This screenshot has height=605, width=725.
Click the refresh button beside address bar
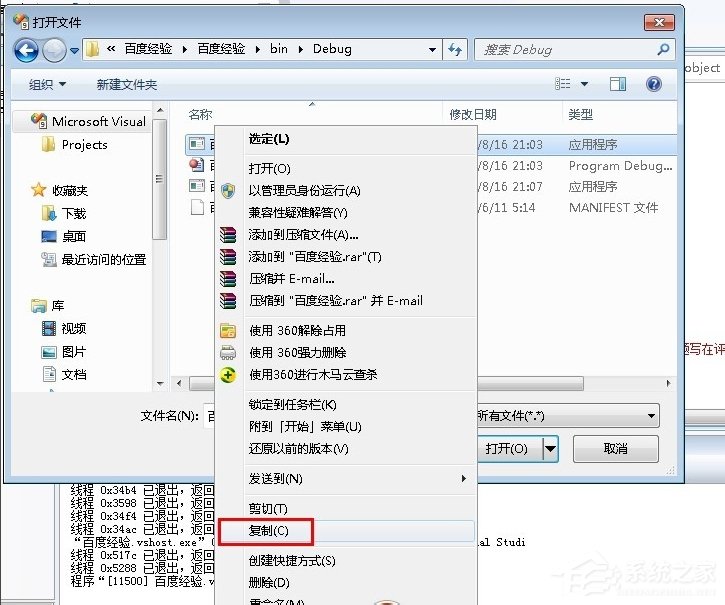click(456, 49)
